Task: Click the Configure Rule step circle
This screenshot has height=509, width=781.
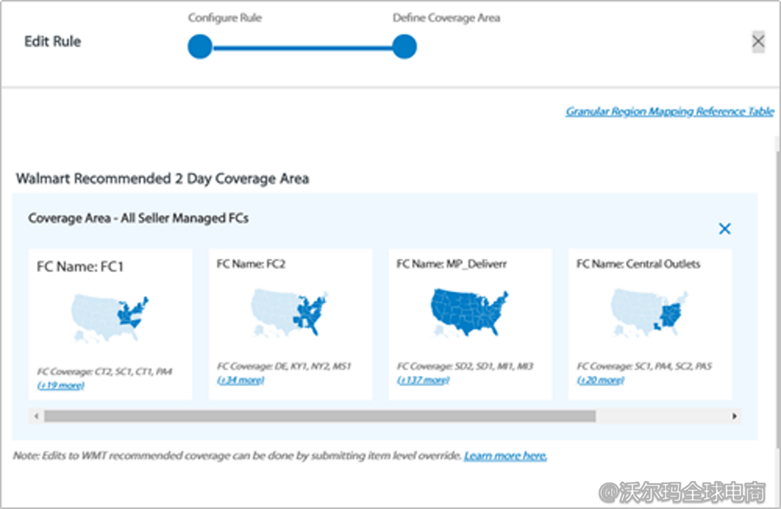Action: 200,47
